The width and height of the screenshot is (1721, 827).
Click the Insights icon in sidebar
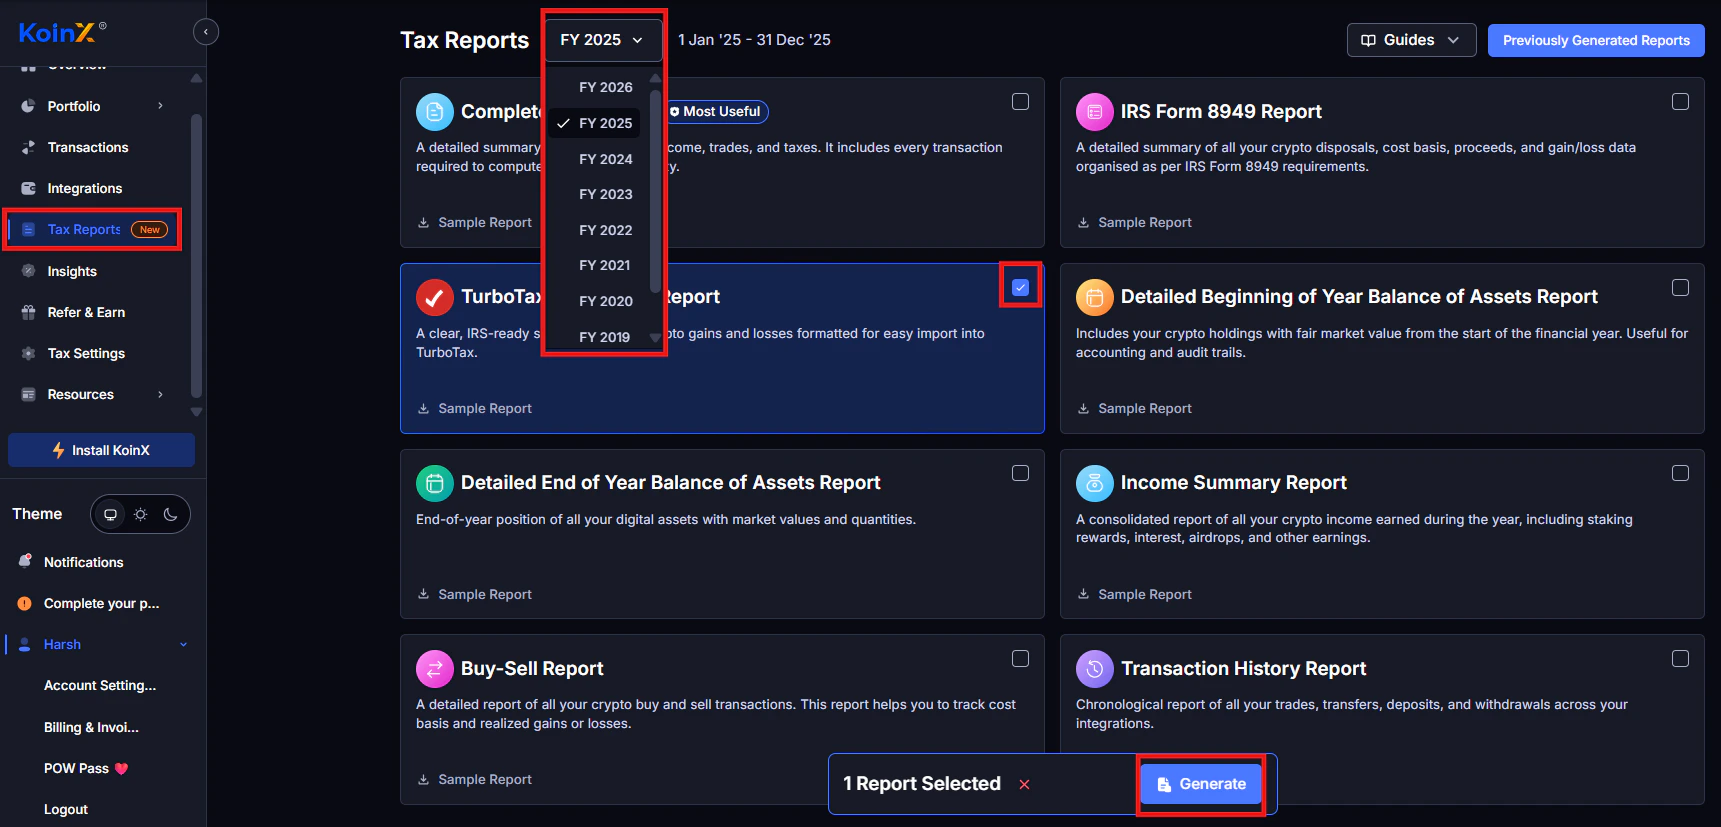pyautogui.click(x=28, y=271)
